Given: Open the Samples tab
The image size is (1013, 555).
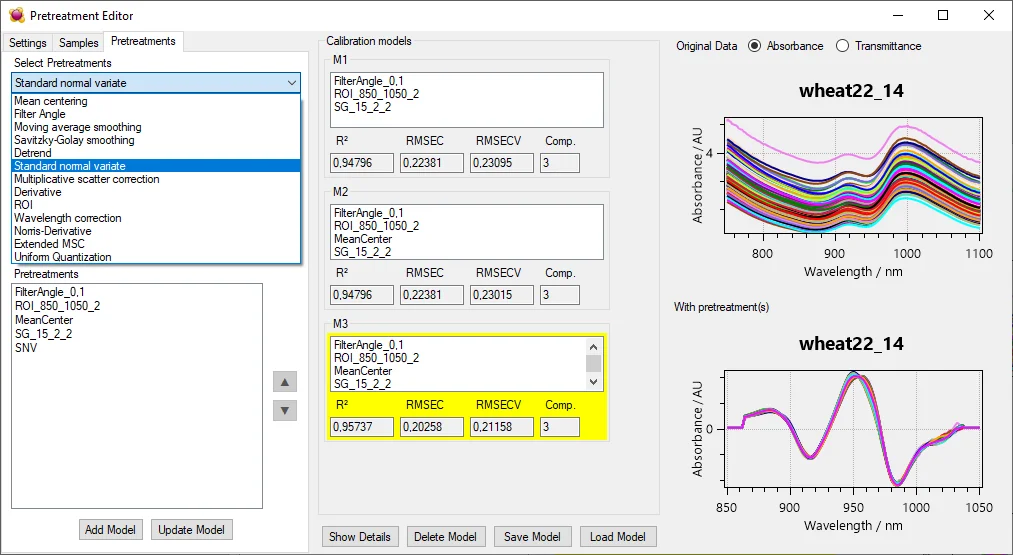Looking at the screenshot, I should click(x=79, y=43).
